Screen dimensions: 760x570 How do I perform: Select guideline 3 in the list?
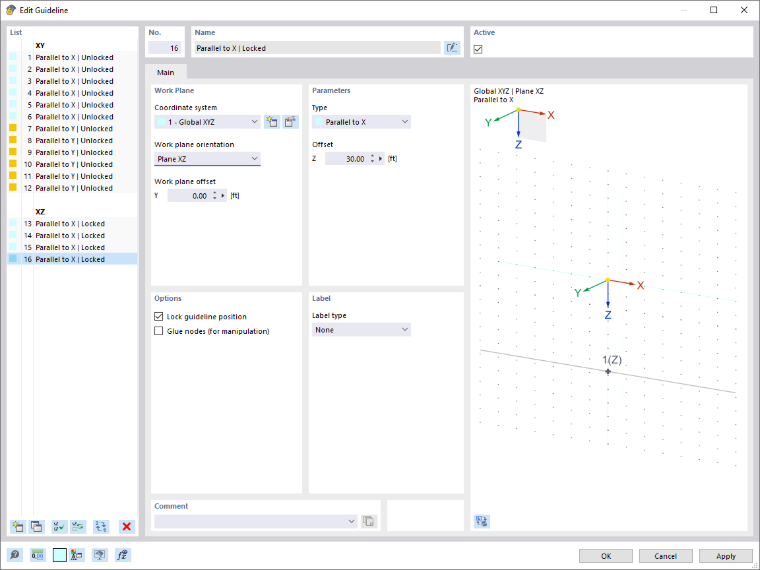coord(72,81)
